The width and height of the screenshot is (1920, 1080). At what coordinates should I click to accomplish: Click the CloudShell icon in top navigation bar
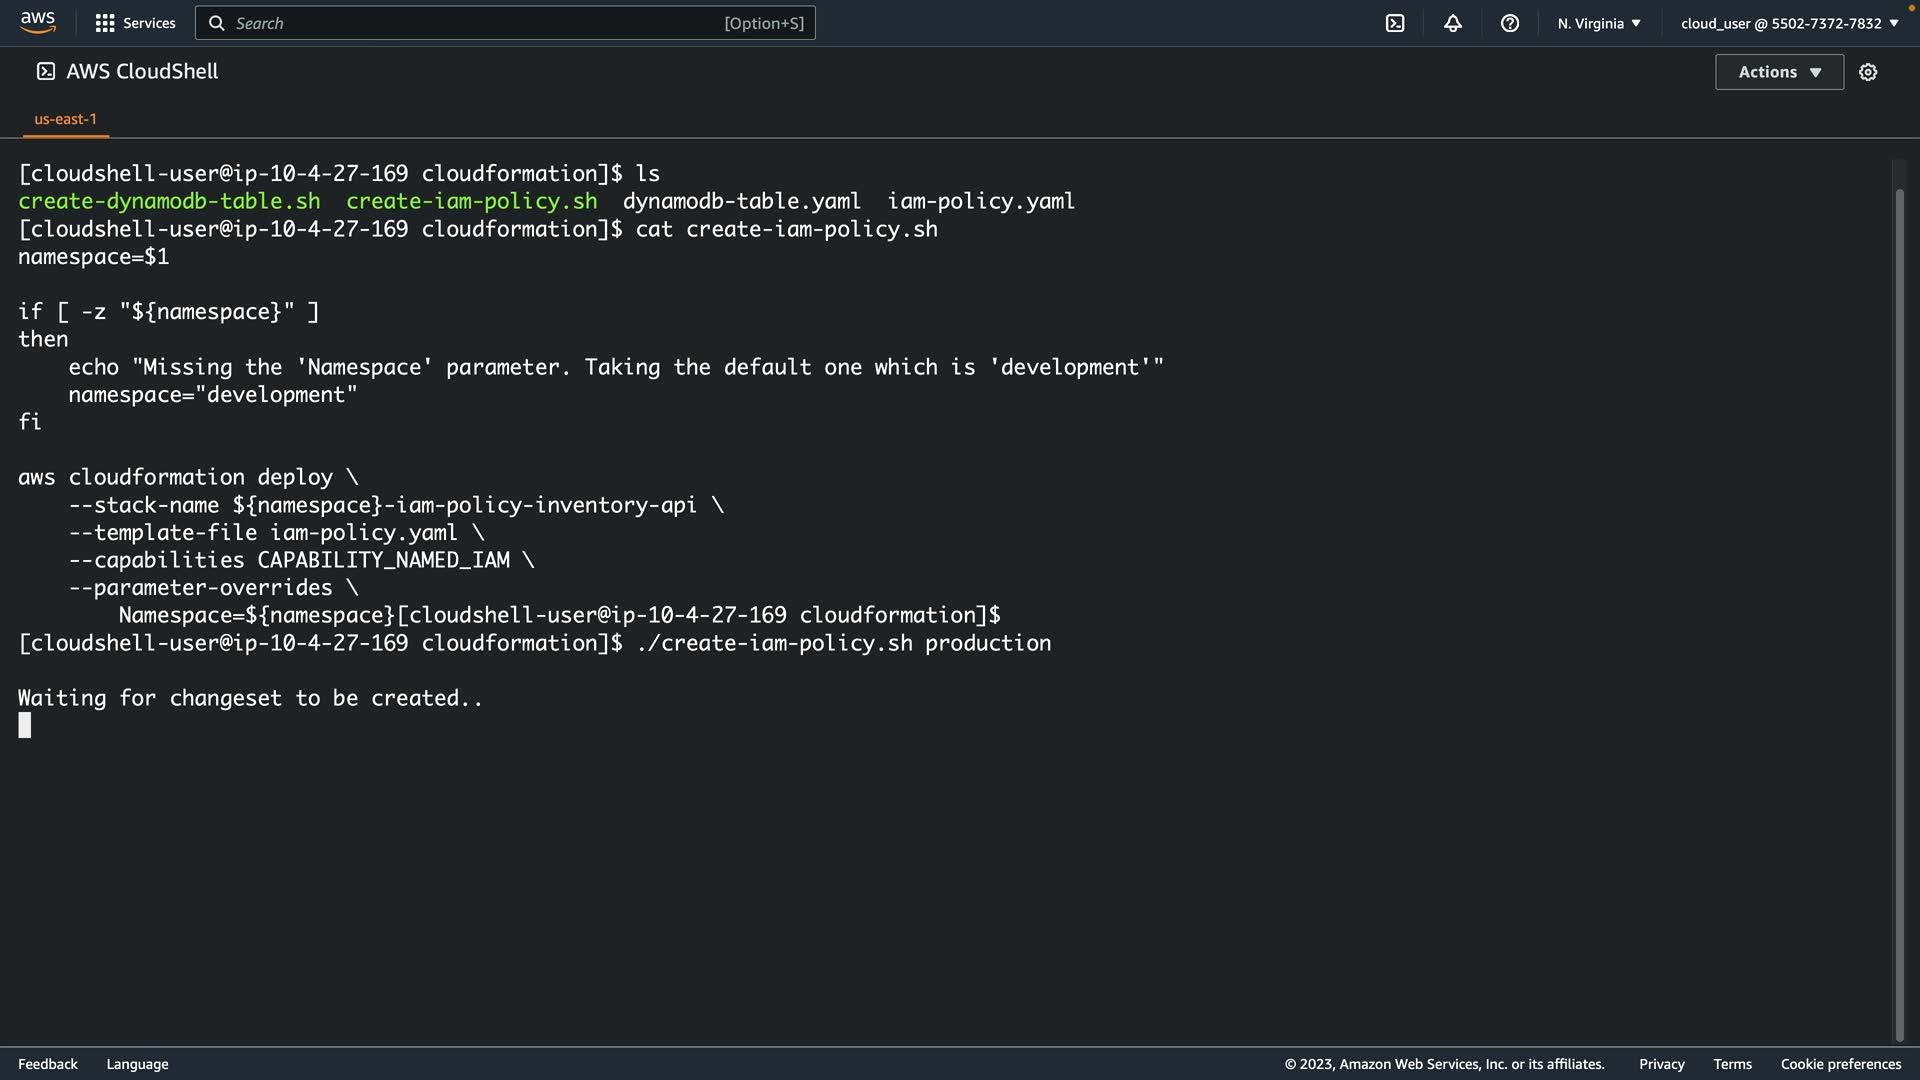coord(1395,23)
